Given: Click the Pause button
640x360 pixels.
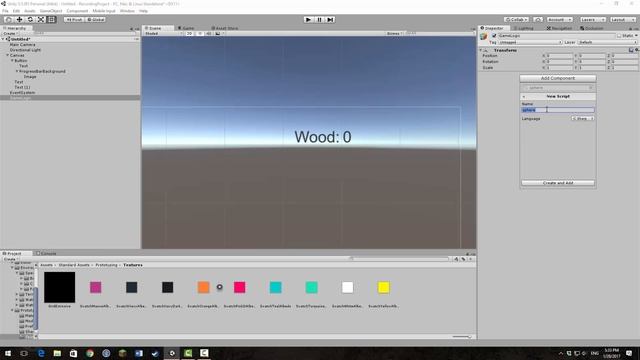Looking at the screenshot, I should click(320, 20).
